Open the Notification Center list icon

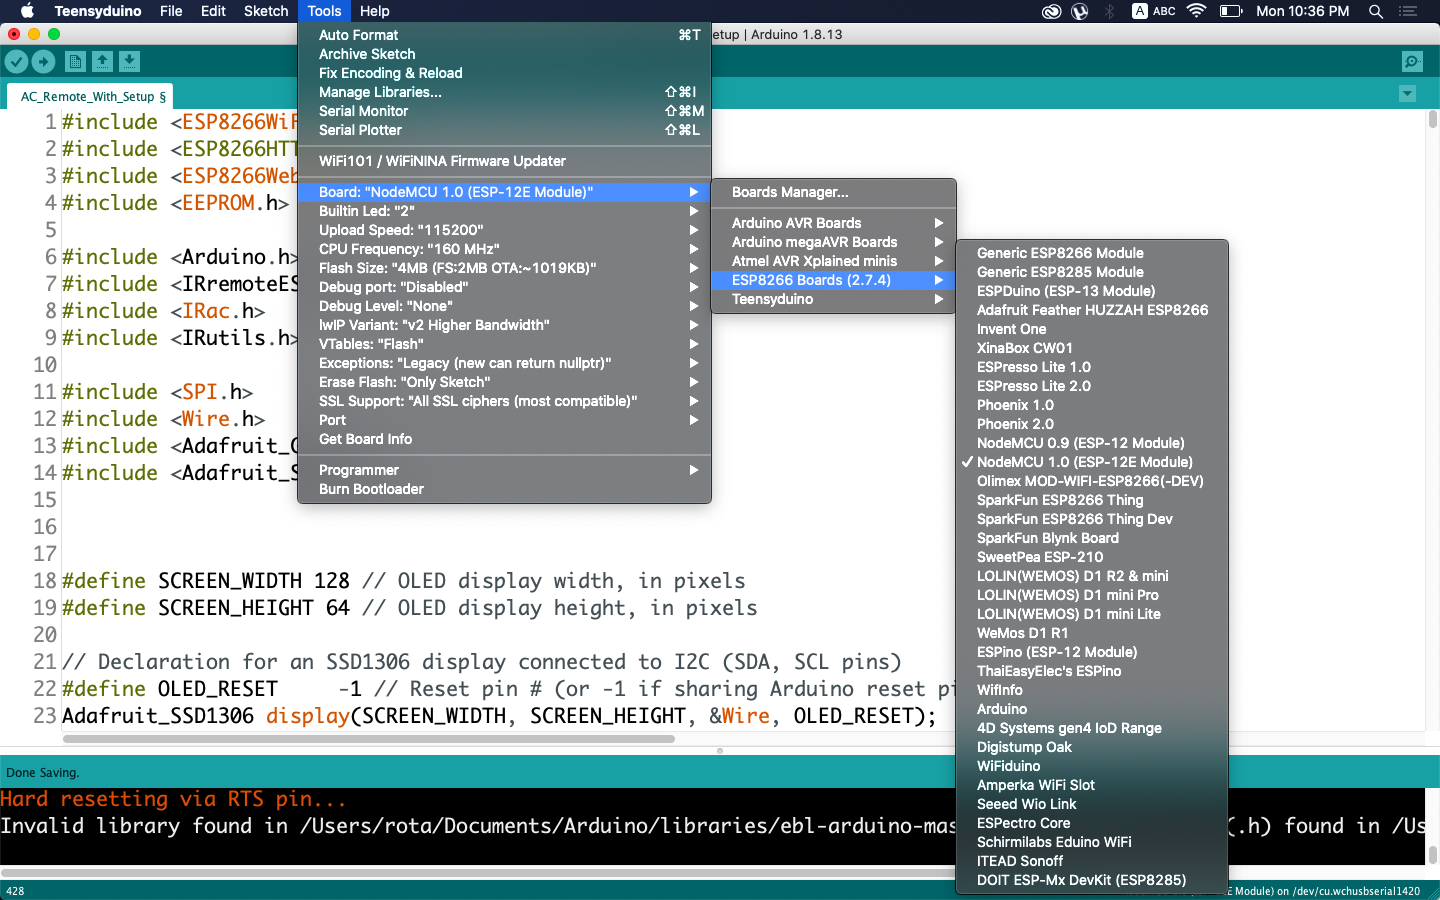[1409, 11]
